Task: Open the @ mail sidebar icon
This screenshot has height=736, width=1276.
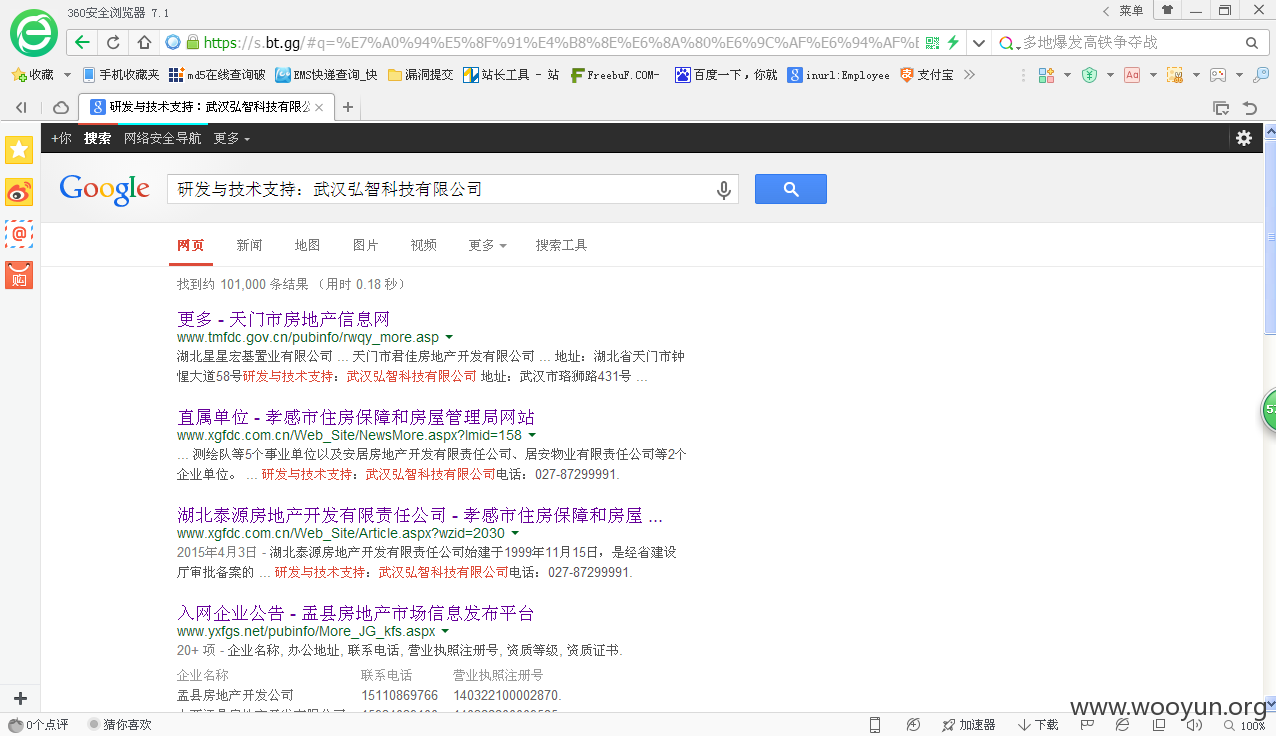Action: (x=19, y=234)
